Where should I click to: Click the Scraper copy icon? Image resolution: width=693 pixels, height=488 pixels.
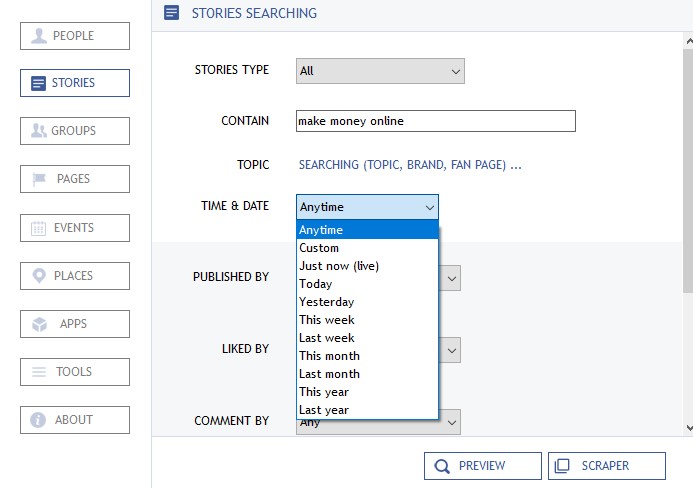point(563,466)
